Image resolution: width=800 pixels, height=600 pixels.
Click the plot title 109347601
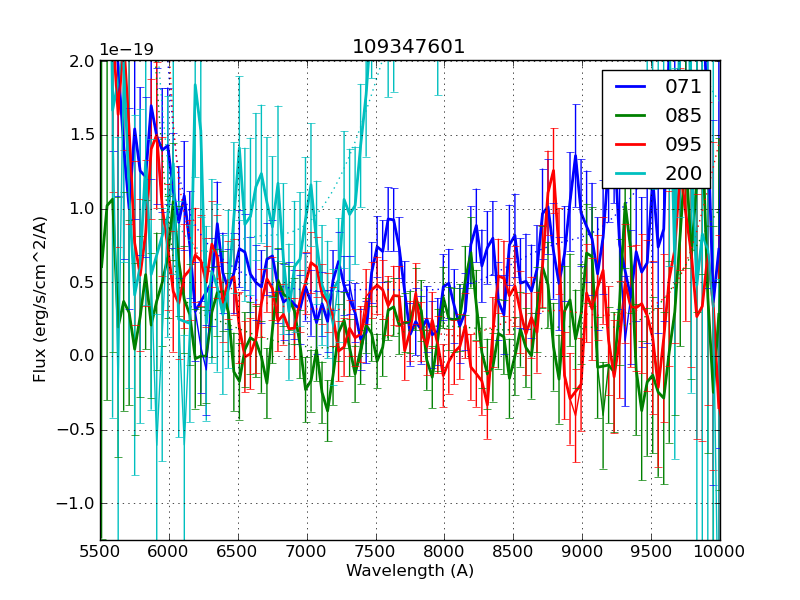[x=409, y=47]
